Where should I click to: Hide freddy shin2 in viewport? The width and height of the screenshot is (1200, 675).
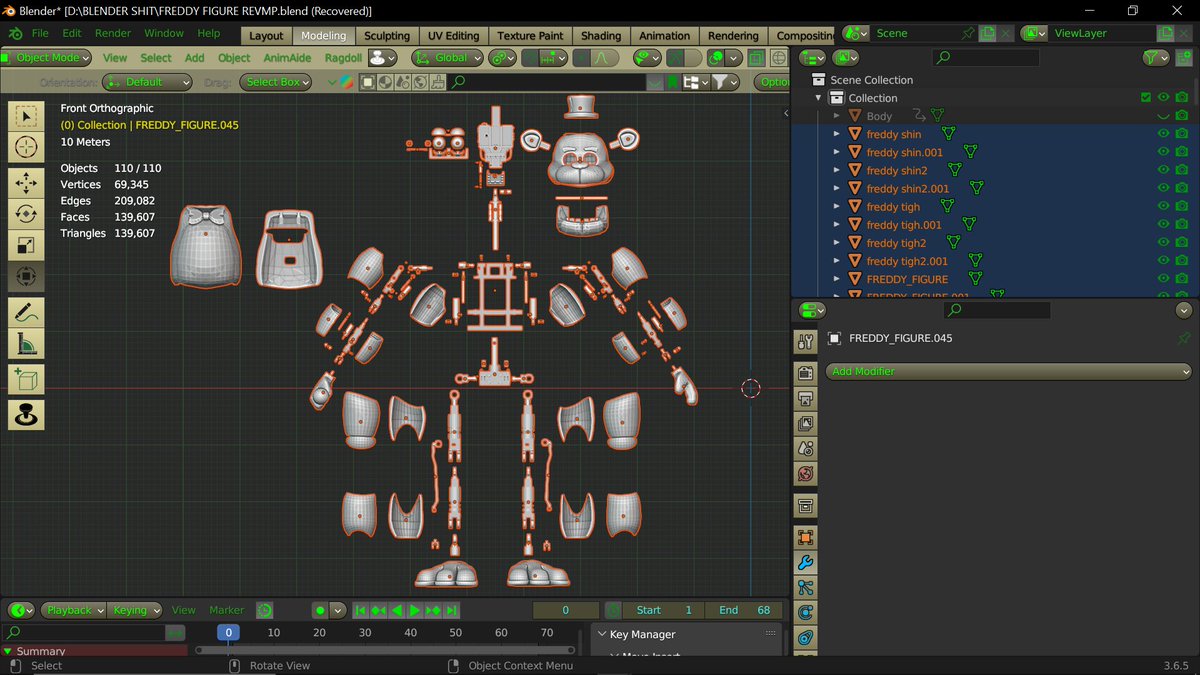1163,170
